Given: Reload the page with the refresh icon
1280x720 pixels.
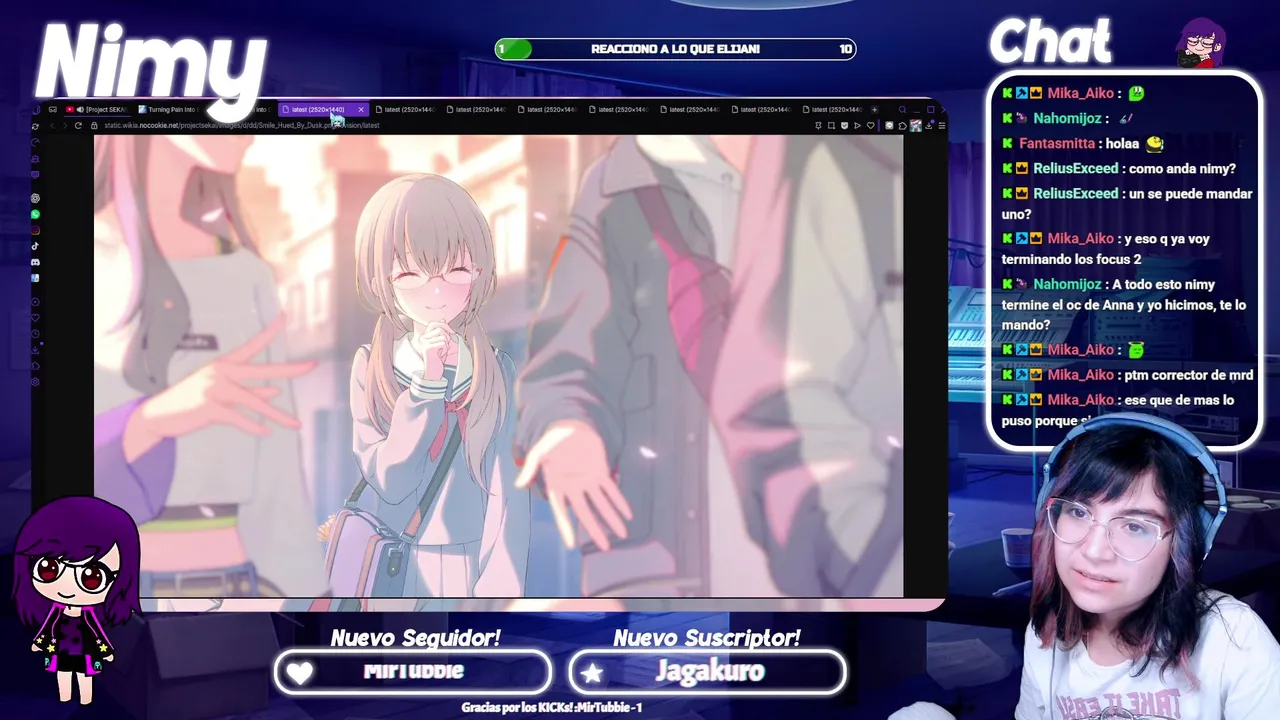Looking at the screenshot, I should [x=78, y=126].
